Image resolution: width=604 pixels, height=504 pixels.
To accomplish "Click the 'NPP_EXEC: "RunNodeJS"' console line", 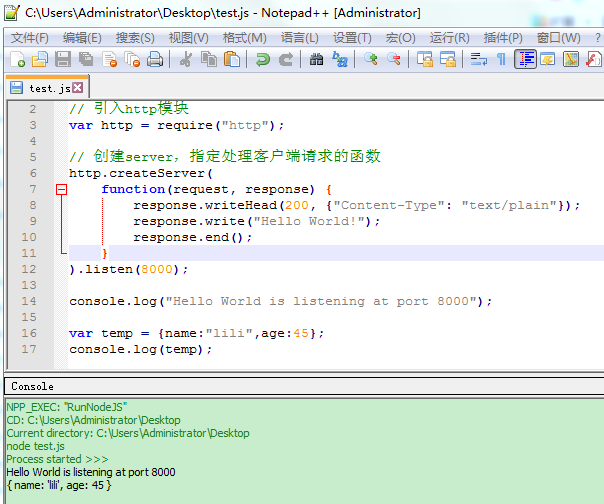I will (x=67, y=407).
